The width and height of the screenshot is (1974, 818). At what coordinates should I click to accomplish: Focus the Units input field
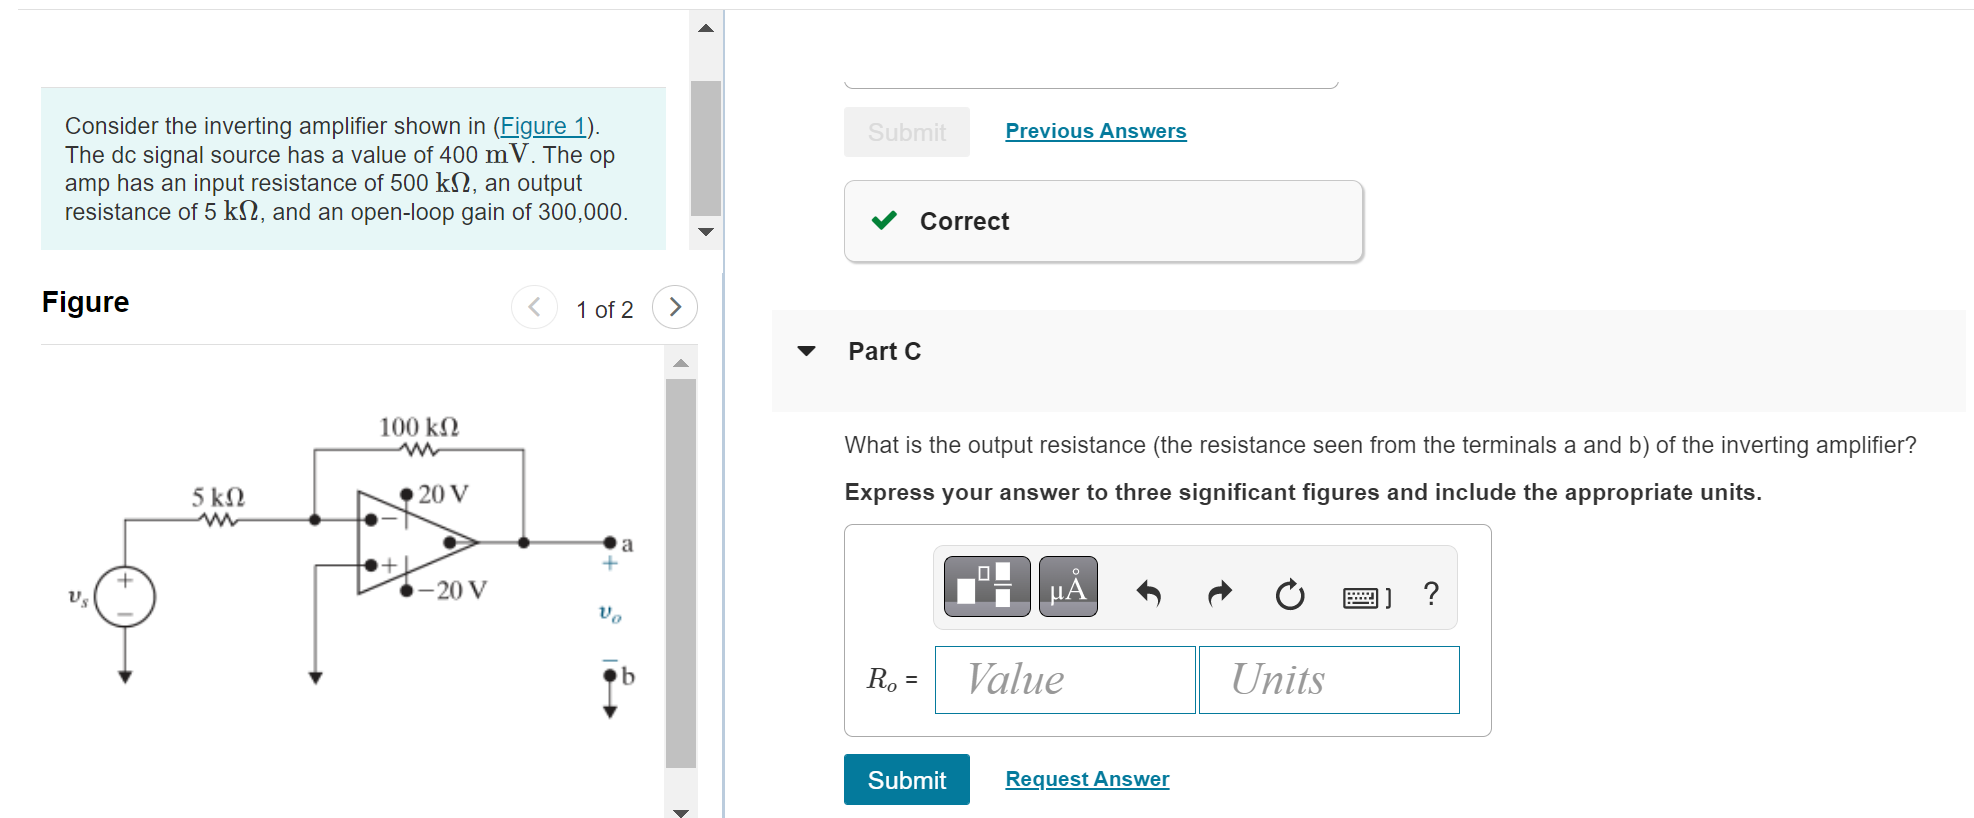pos(1329,680)
